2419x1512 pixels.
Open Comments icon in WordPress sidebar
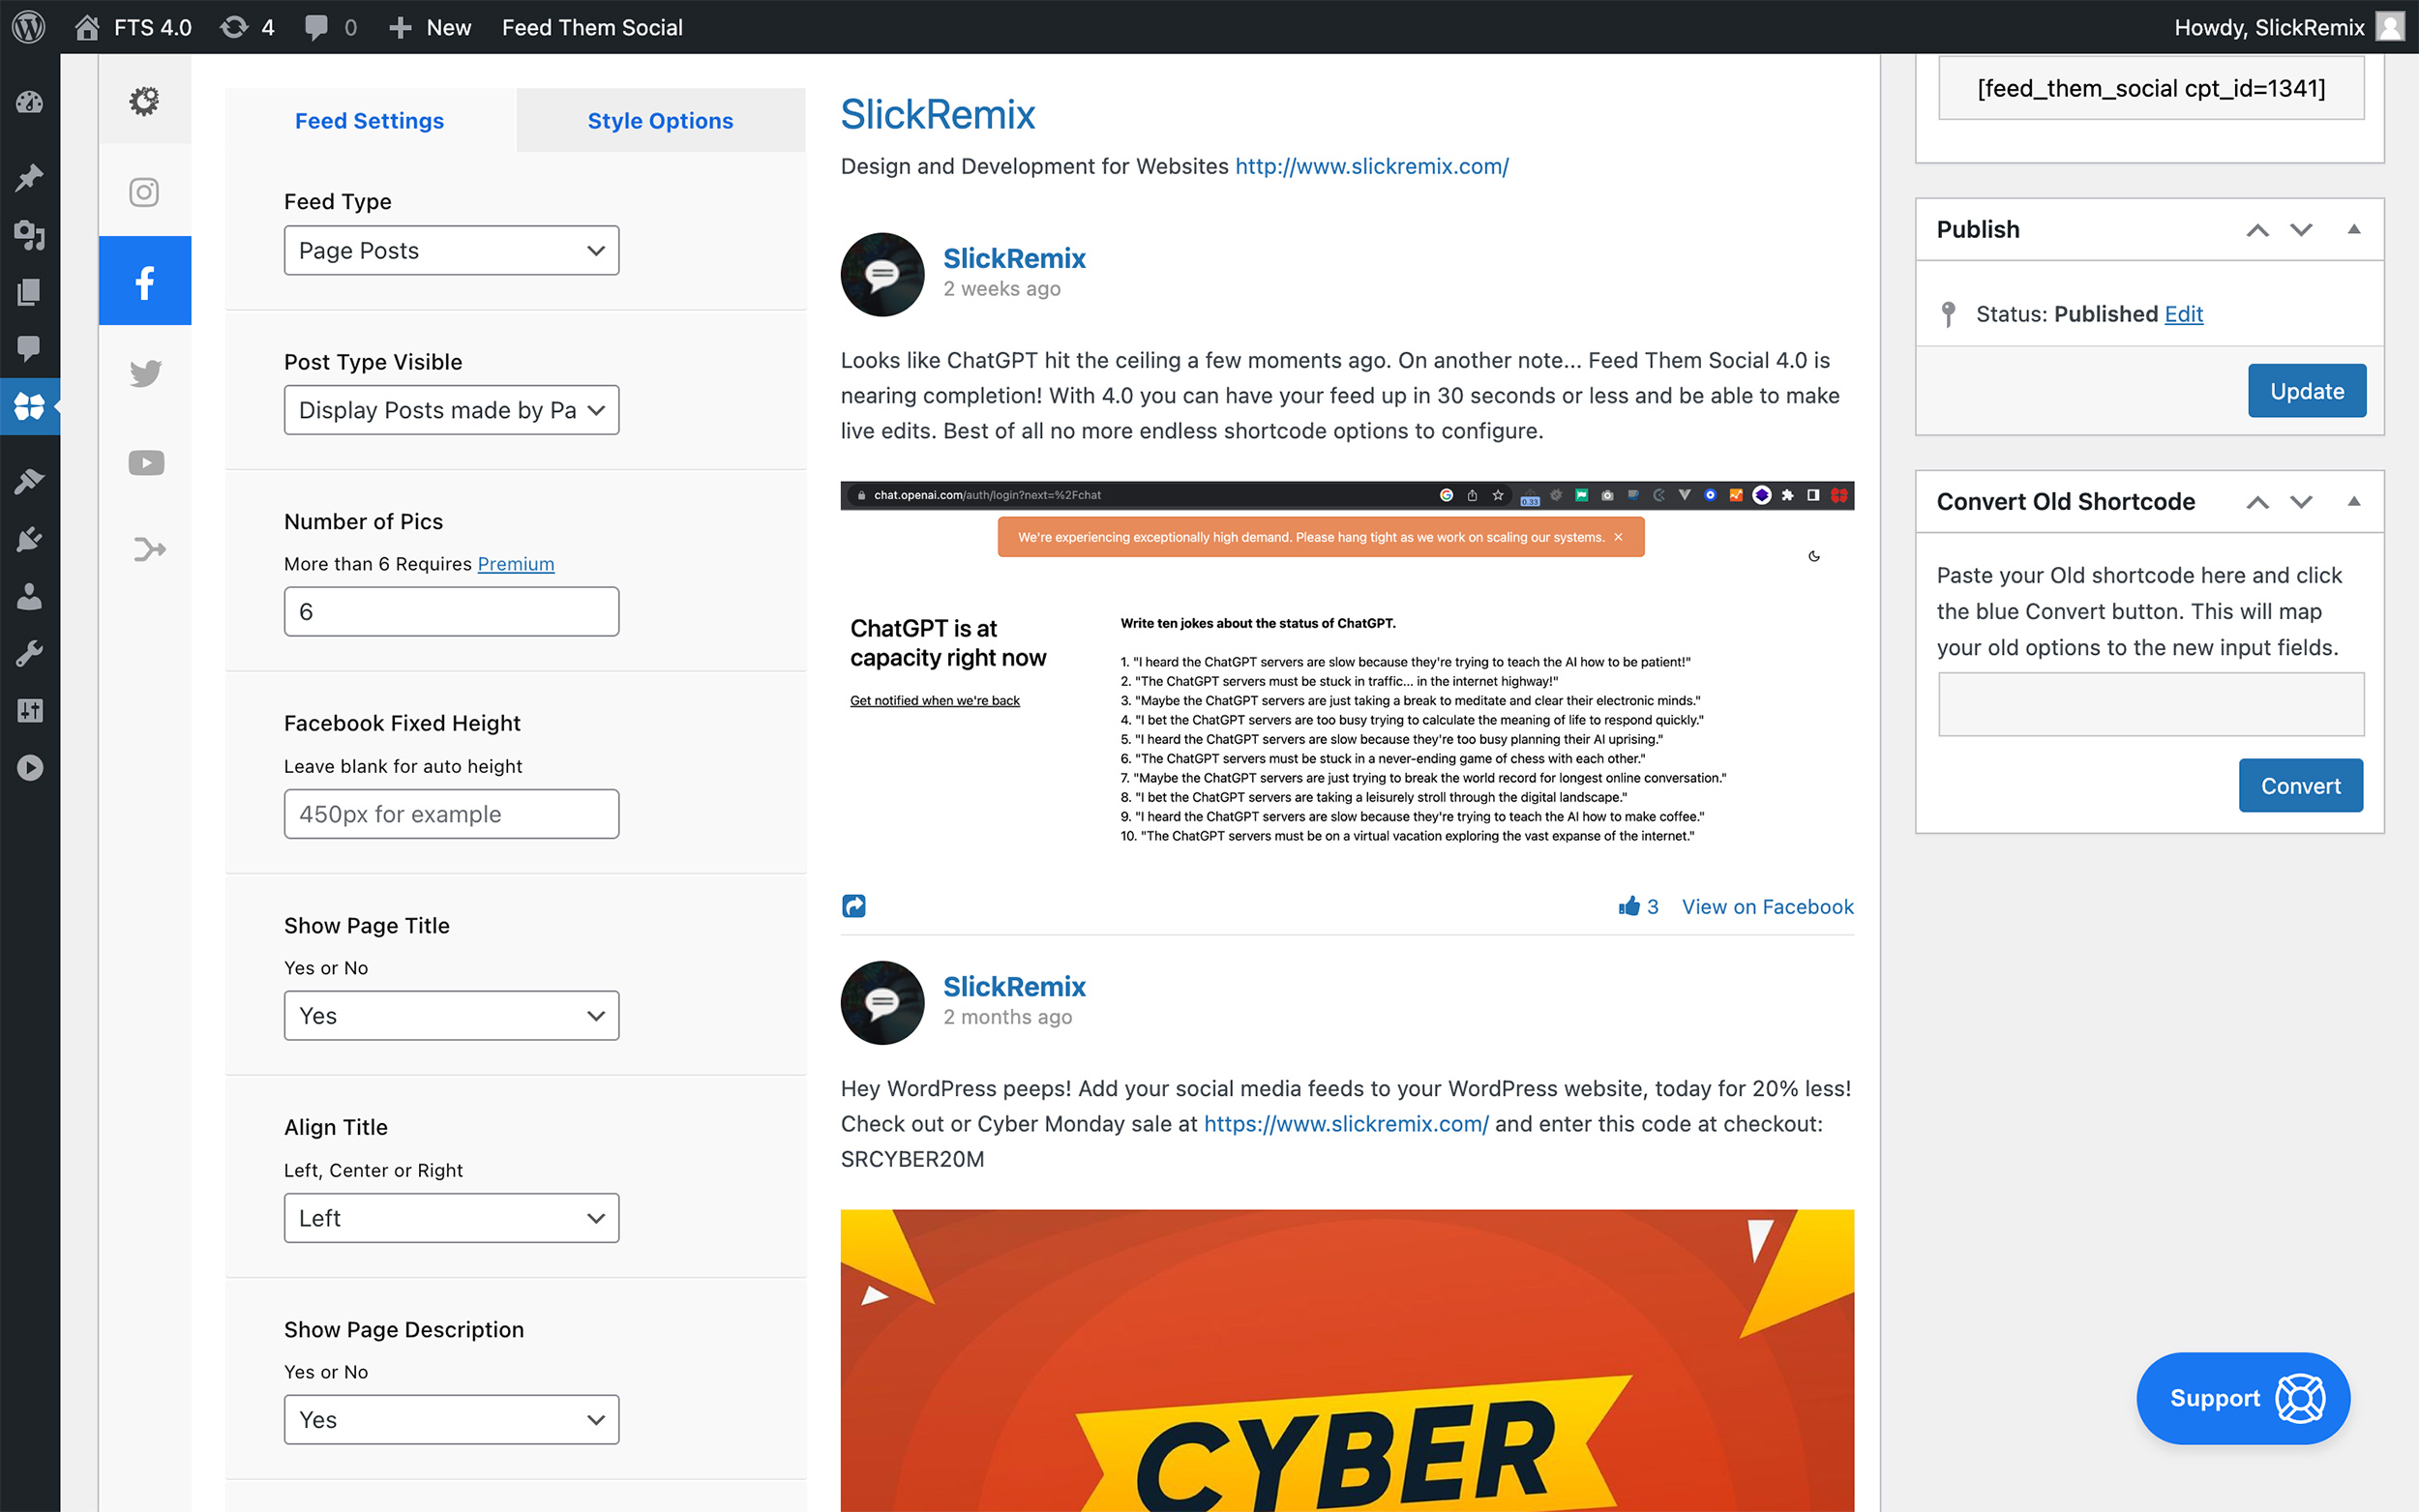pos(29,348)
